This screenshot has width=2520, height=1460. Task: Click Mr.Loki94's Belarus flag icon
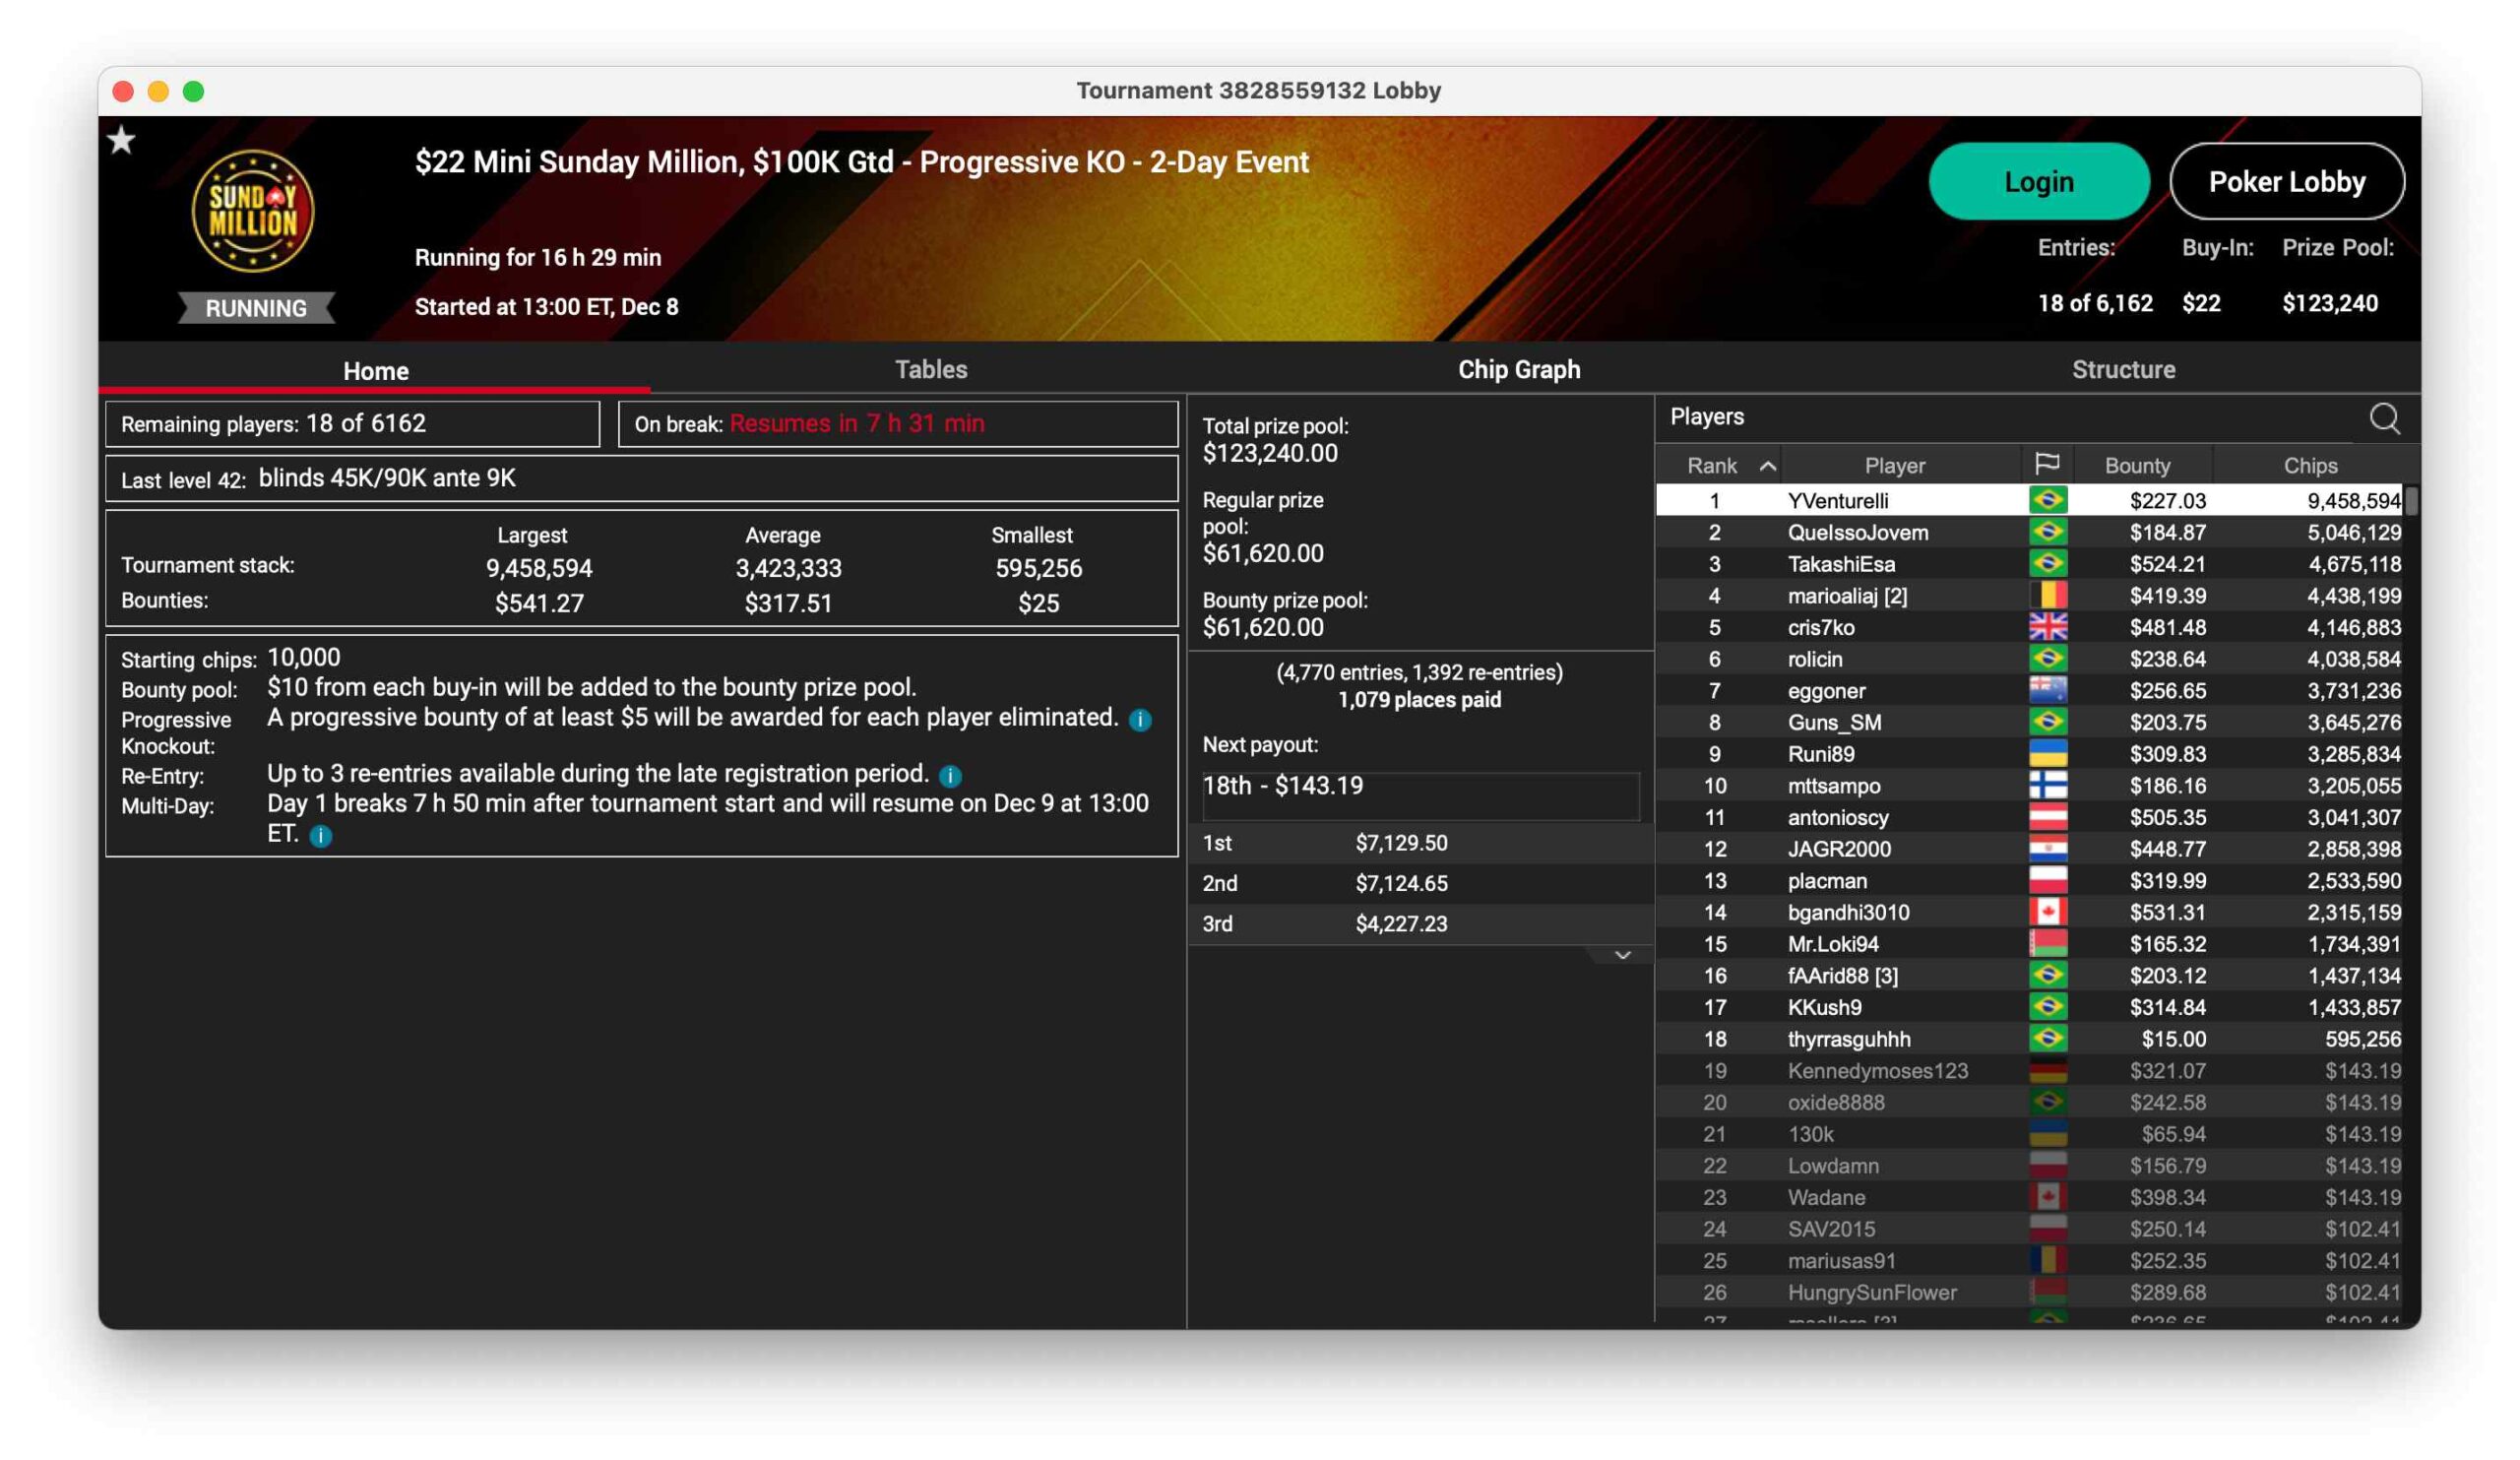tap(2048, 943)
